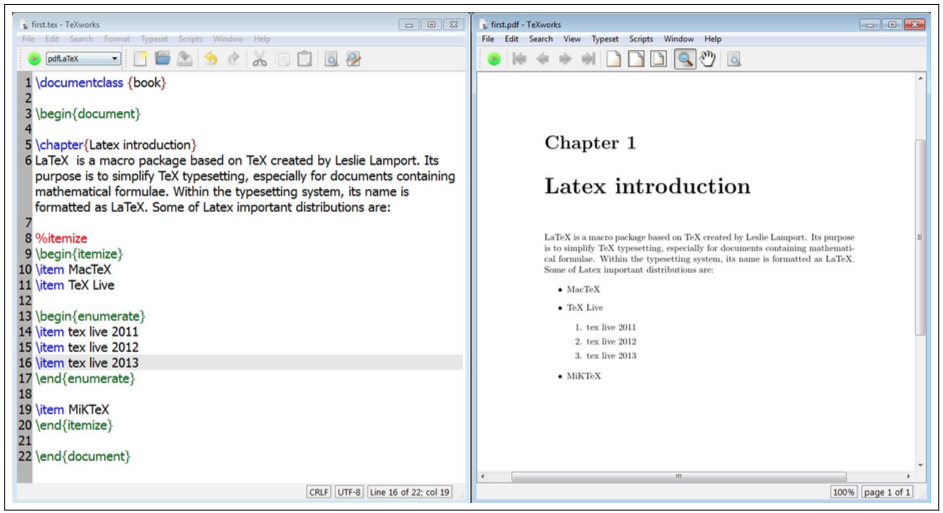943x513 pixels.
Task: Click the 100% zoom indicator in status bar
Action: (x=843, y=492)
